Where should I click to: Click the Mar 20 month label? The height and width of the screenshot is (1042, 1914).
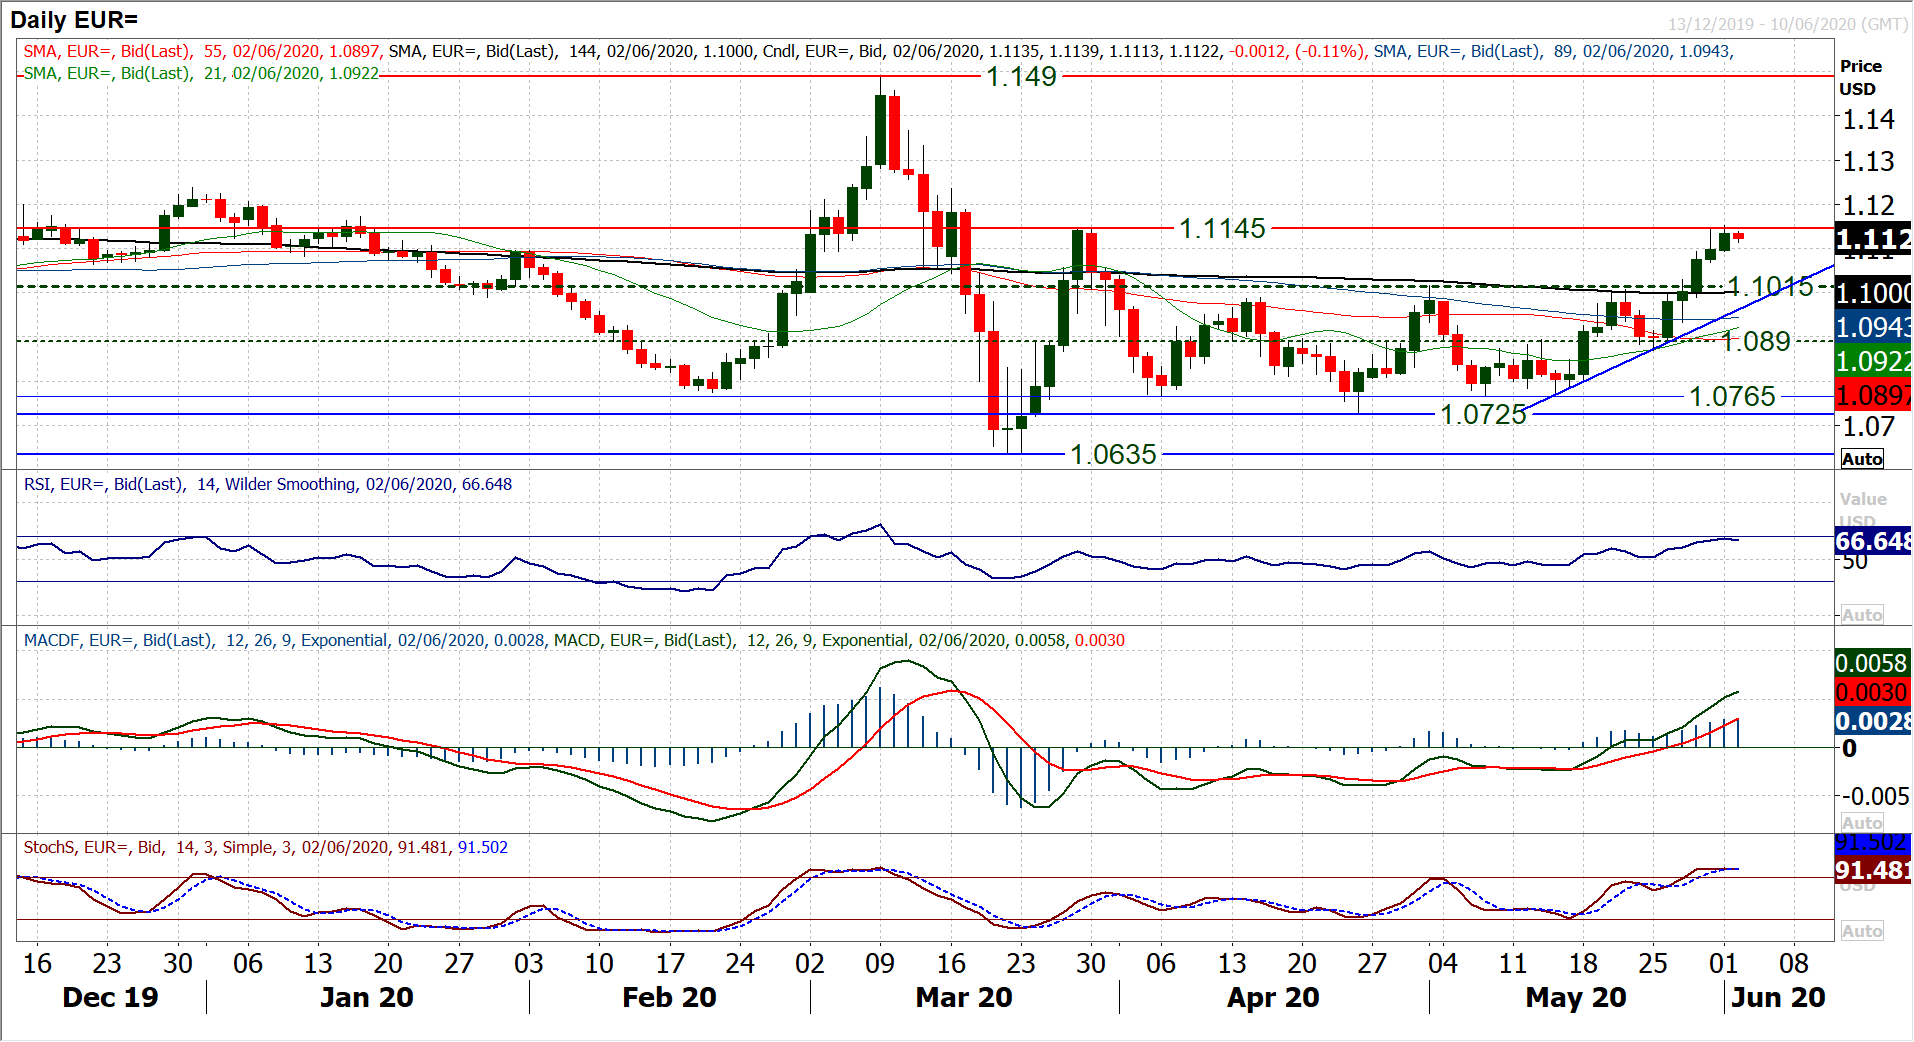tap(964, 997)
